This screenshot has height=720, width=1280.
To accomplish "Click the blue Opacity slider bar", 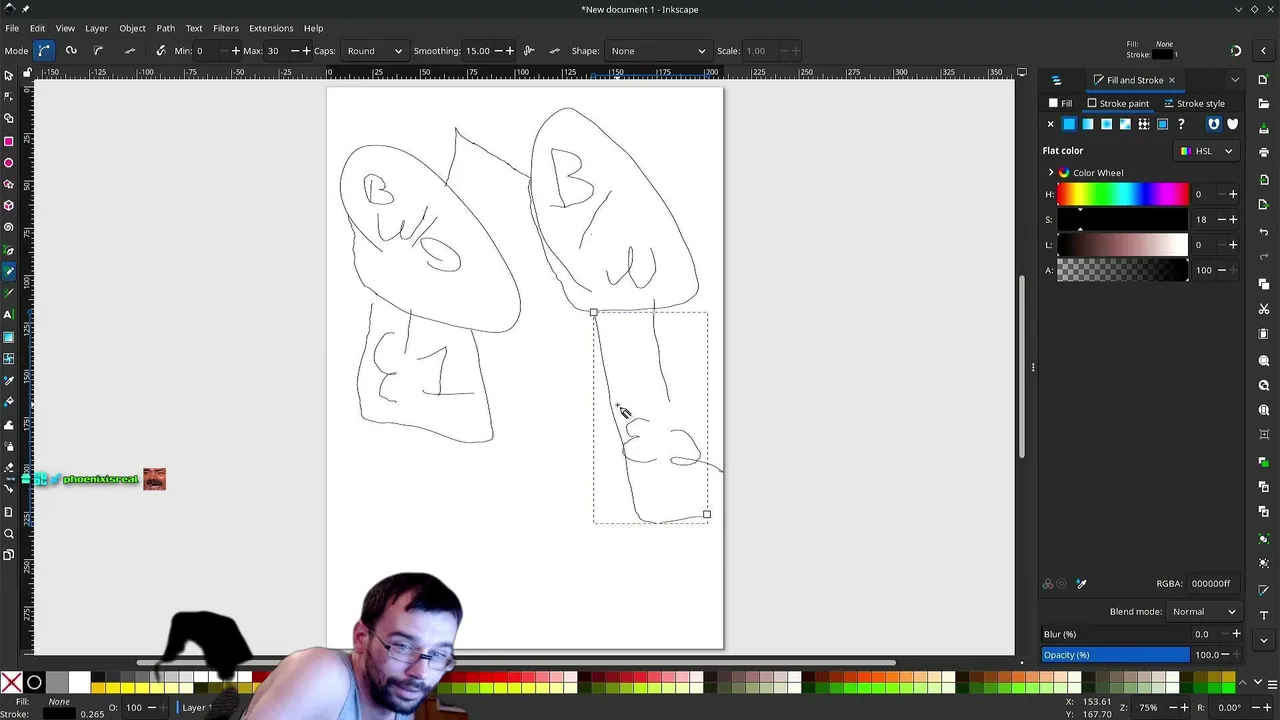I will point(1116,655).
